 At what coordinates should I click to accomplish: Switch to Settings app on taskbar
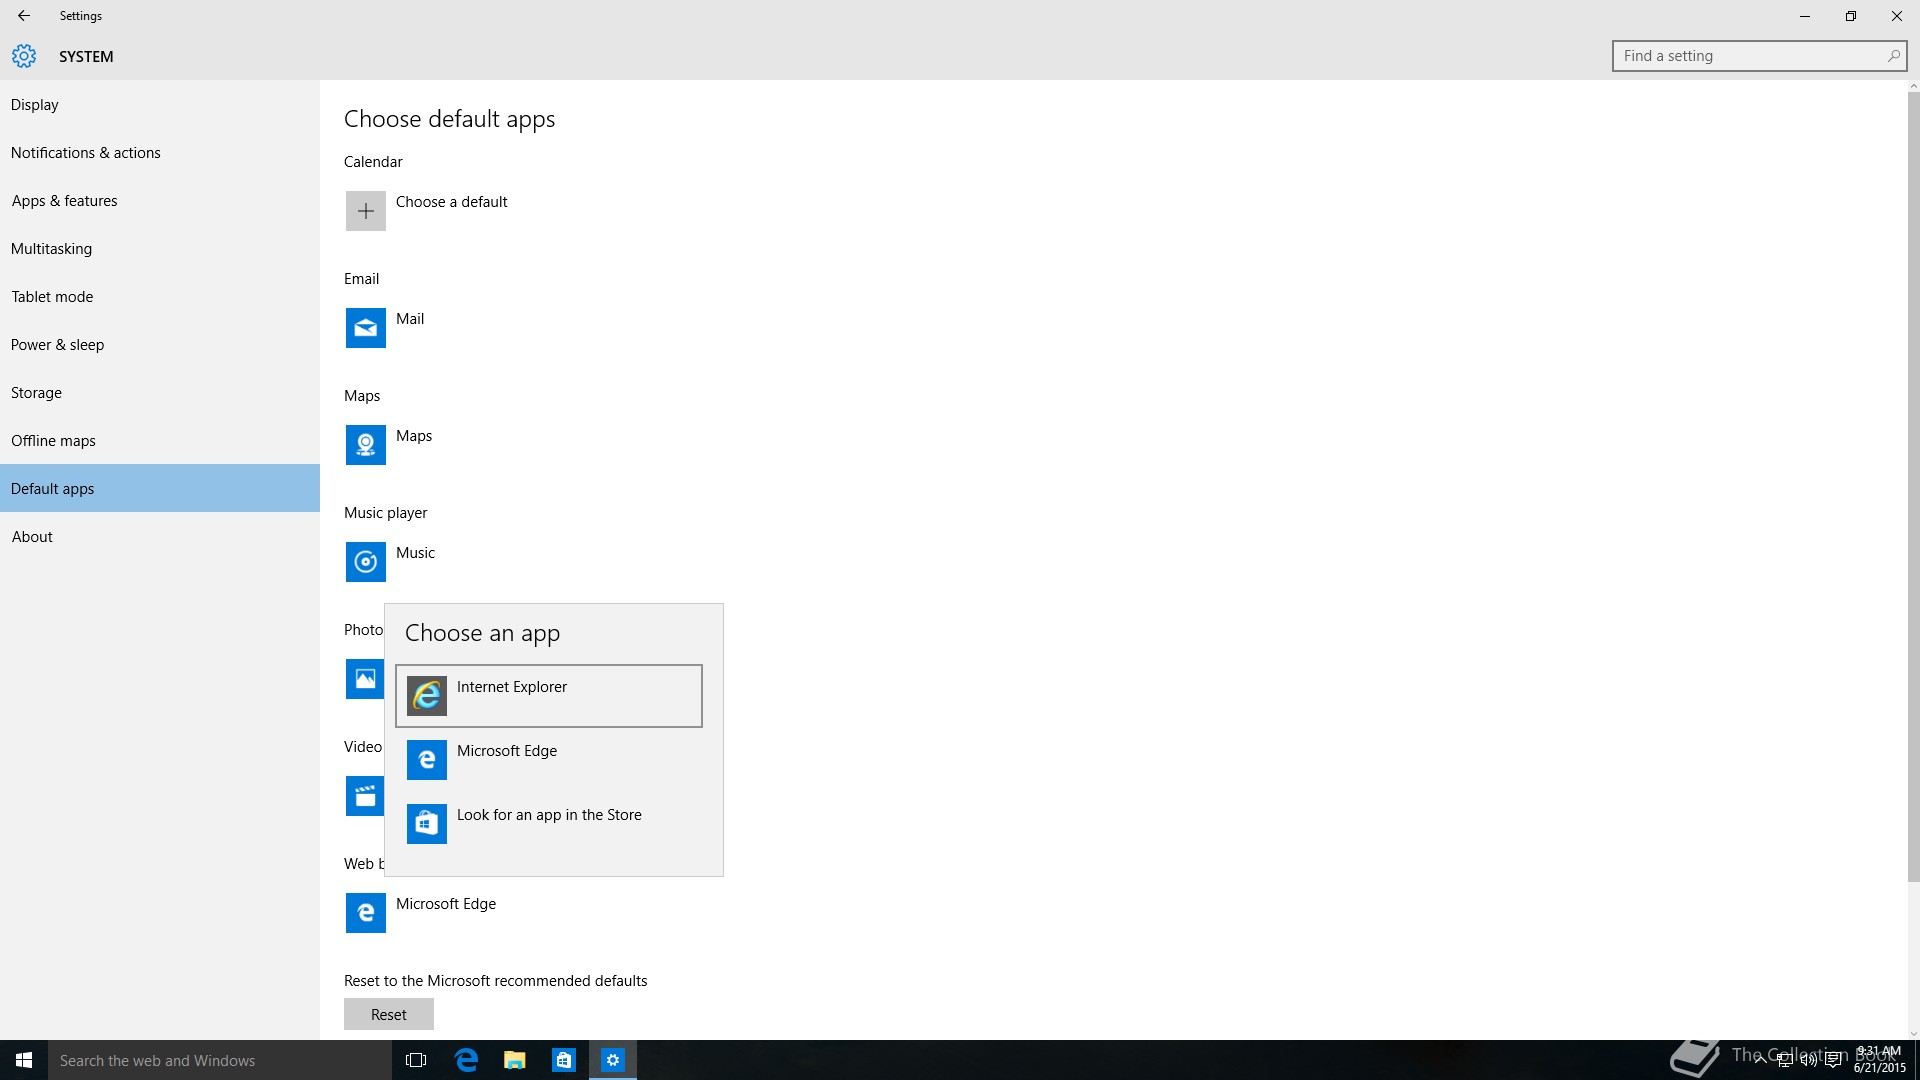click(x=613, y=1060)
